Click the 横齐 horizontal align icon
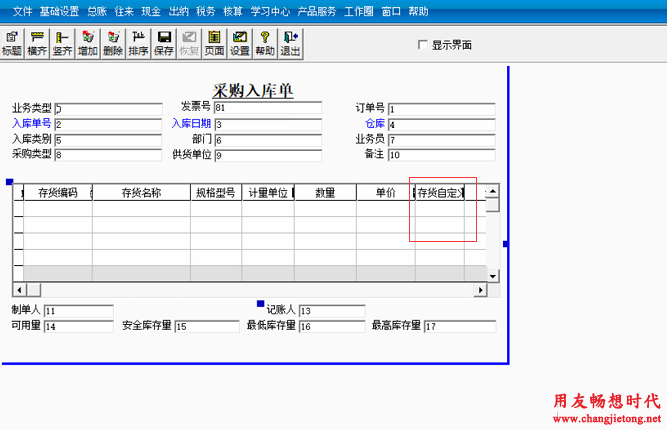The width and height of the screenshot is (667, 430). [x=37, y=44]
